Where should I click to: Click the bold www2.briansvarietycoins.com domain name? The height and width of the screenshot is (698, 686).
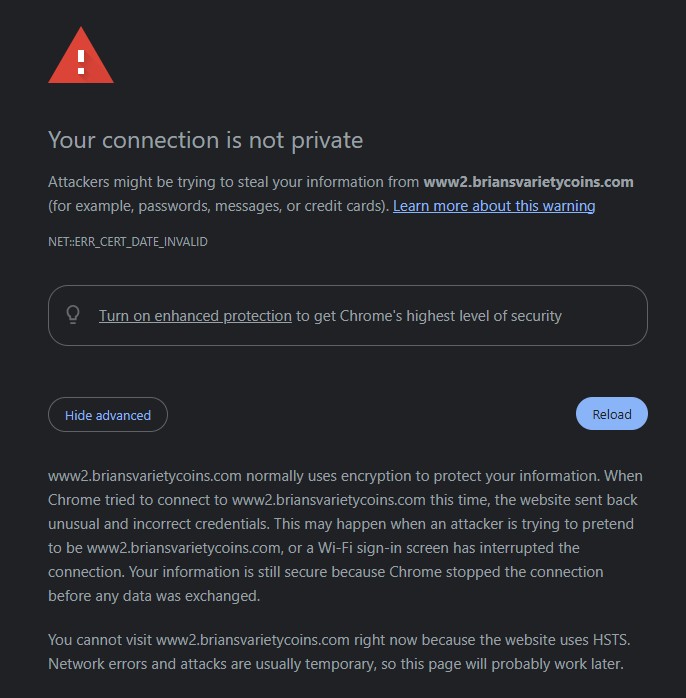528,182
